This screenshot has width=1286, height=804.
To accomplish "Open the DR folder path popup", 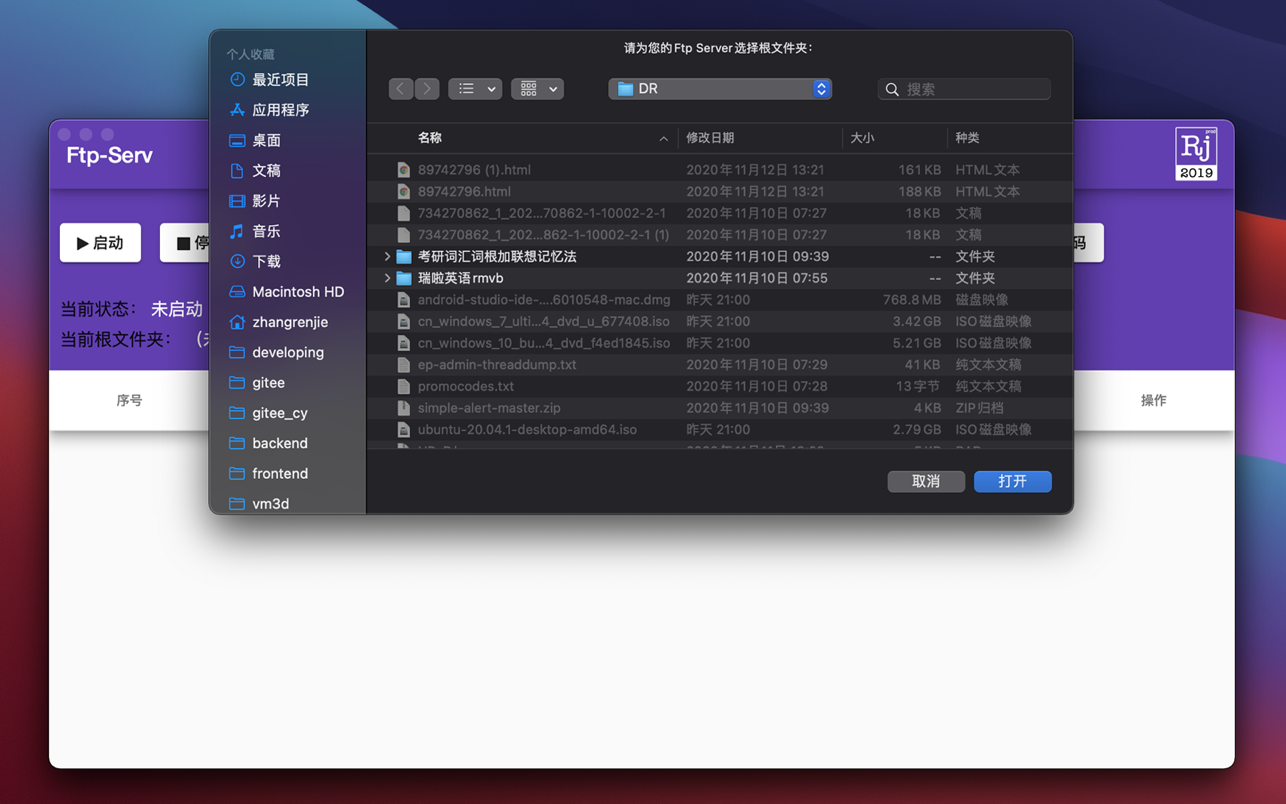I will [720, 89].
